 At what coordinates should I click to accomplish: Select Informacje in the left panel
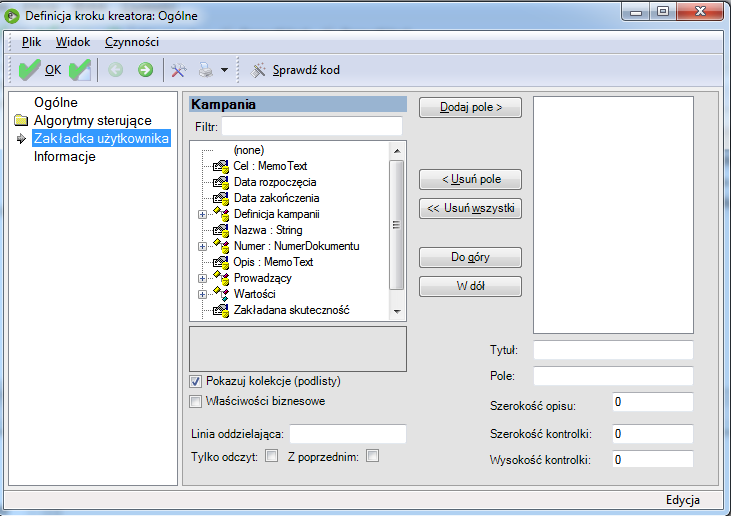65,157
